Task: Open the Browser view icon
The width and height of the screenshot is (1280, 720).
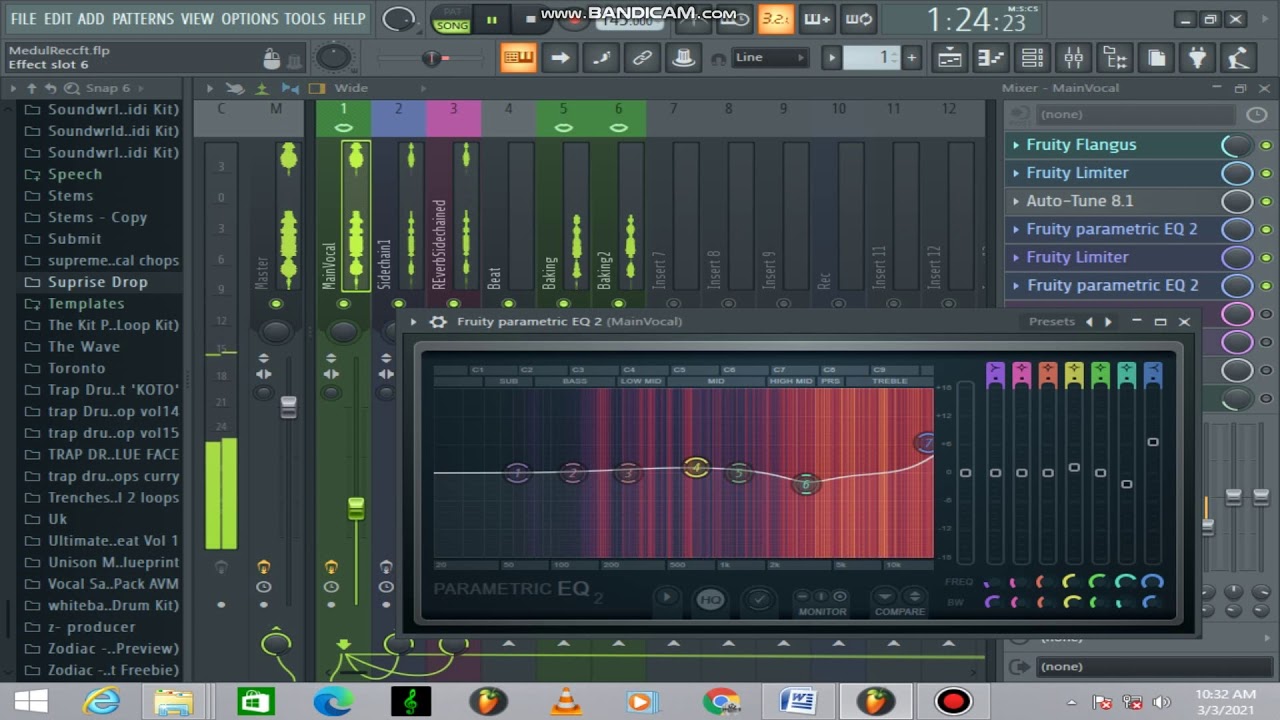Action: (1114, 58)
